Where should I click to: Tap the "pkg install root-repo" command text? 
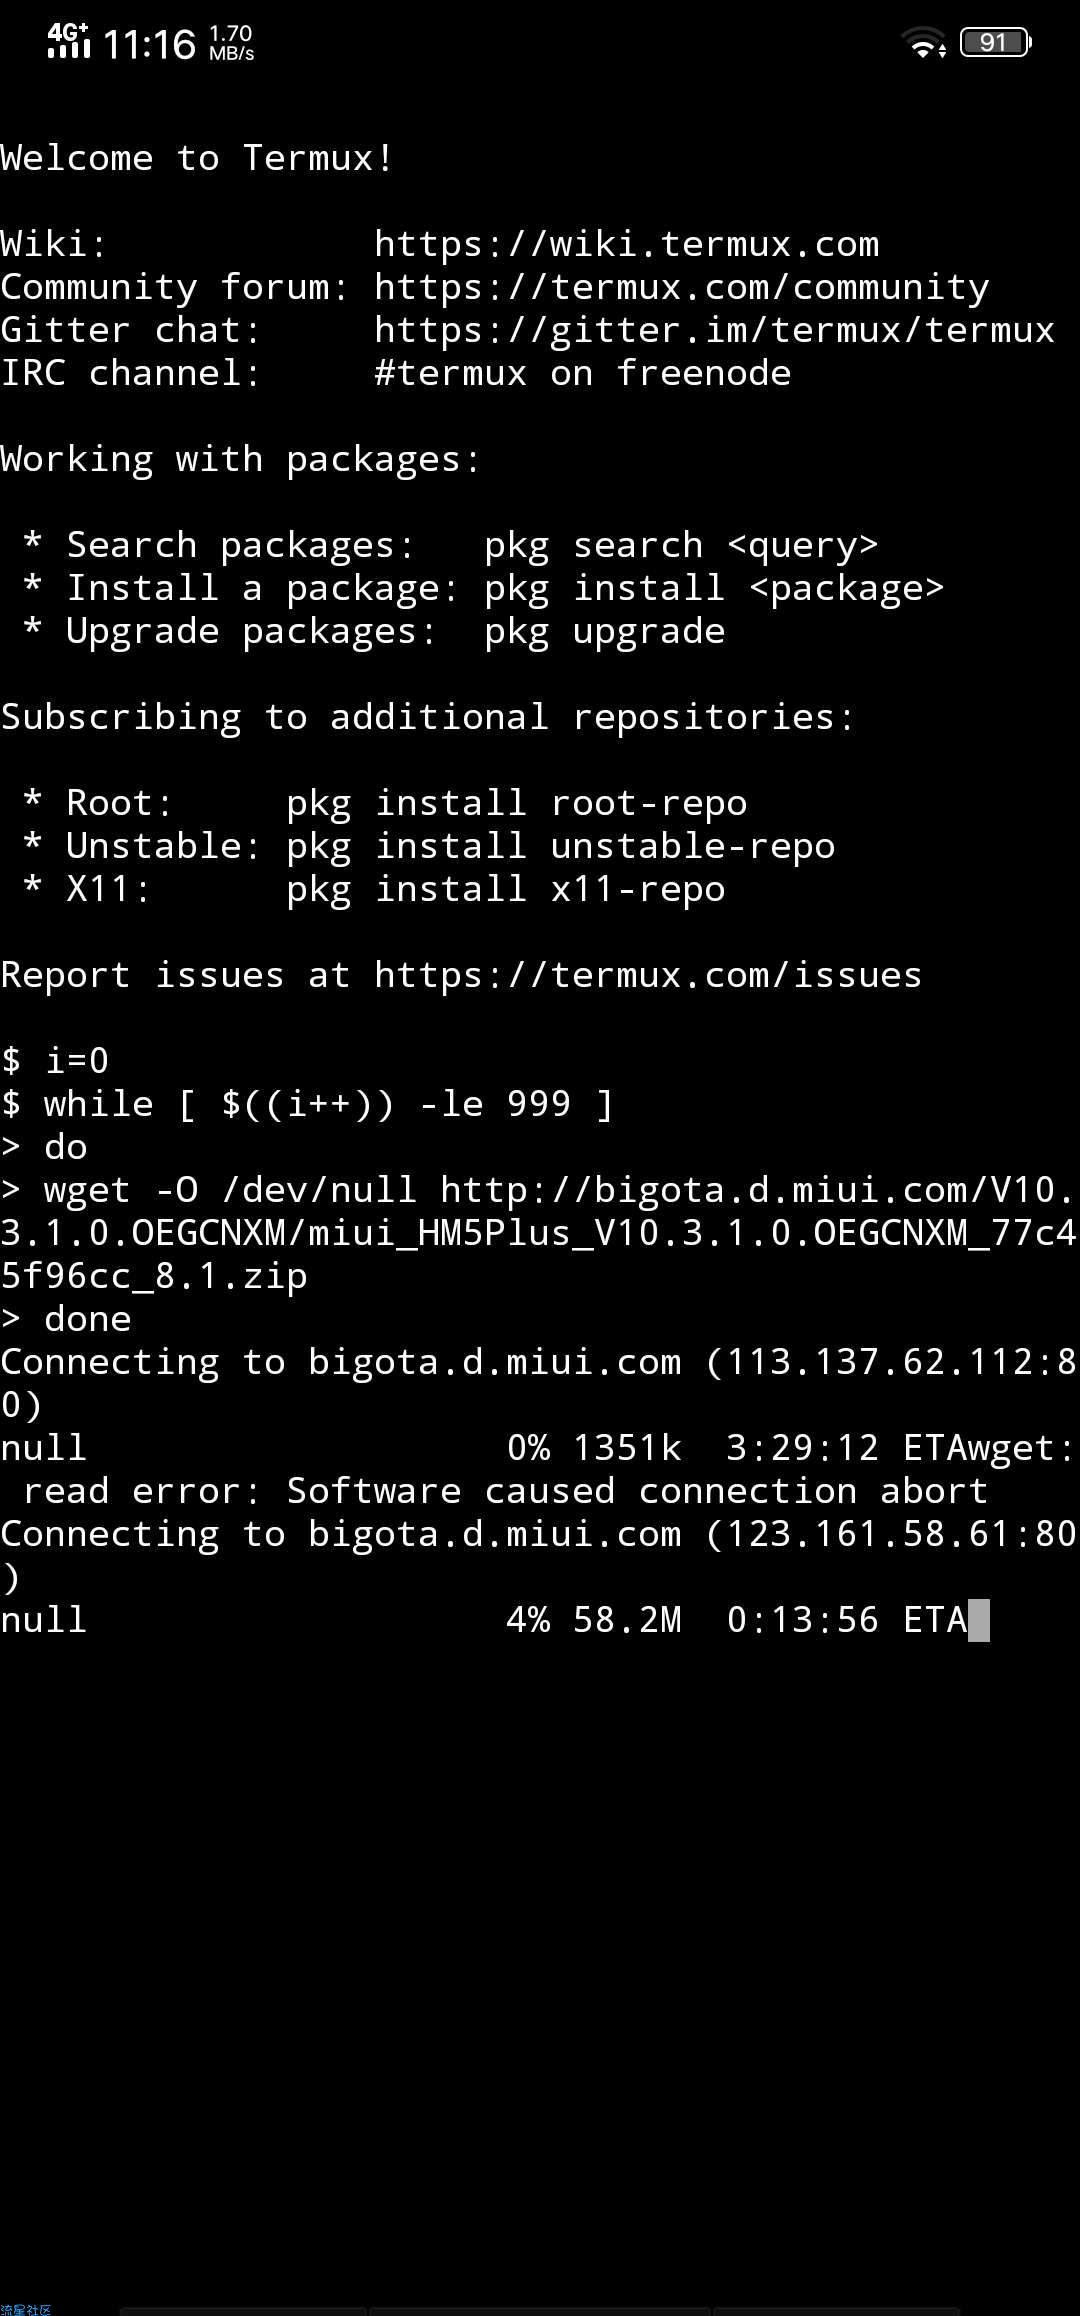tap(517, 804)
